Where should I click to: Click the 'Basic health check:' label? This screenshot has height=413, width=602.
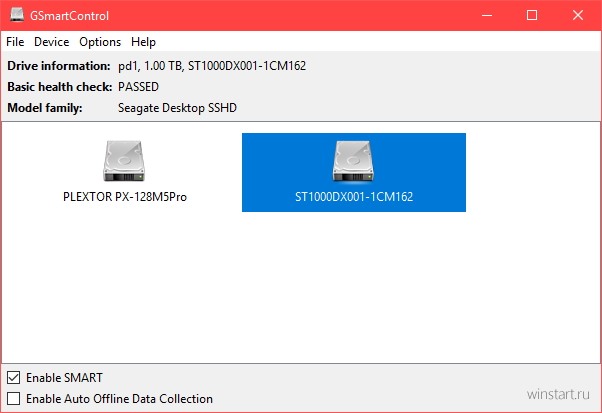pos(60,87)
